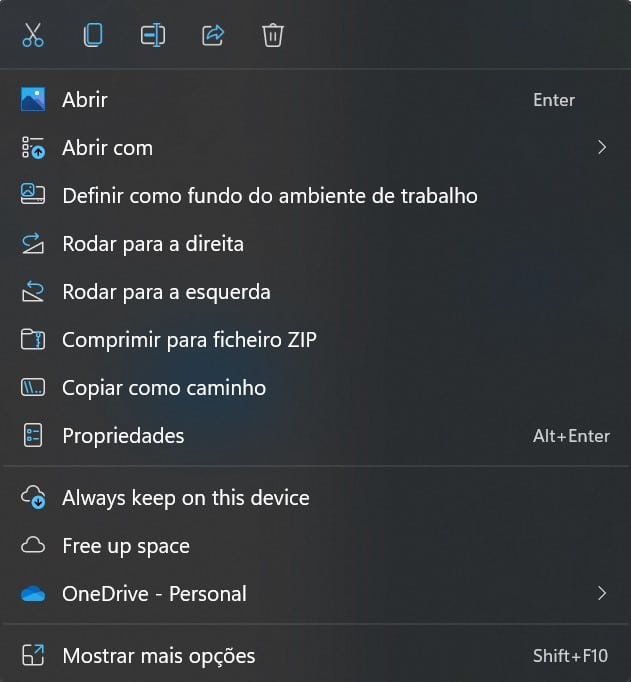Click Mostrar mais opções
The height and width of the screenshot is (682, 631).
[158, 656]
